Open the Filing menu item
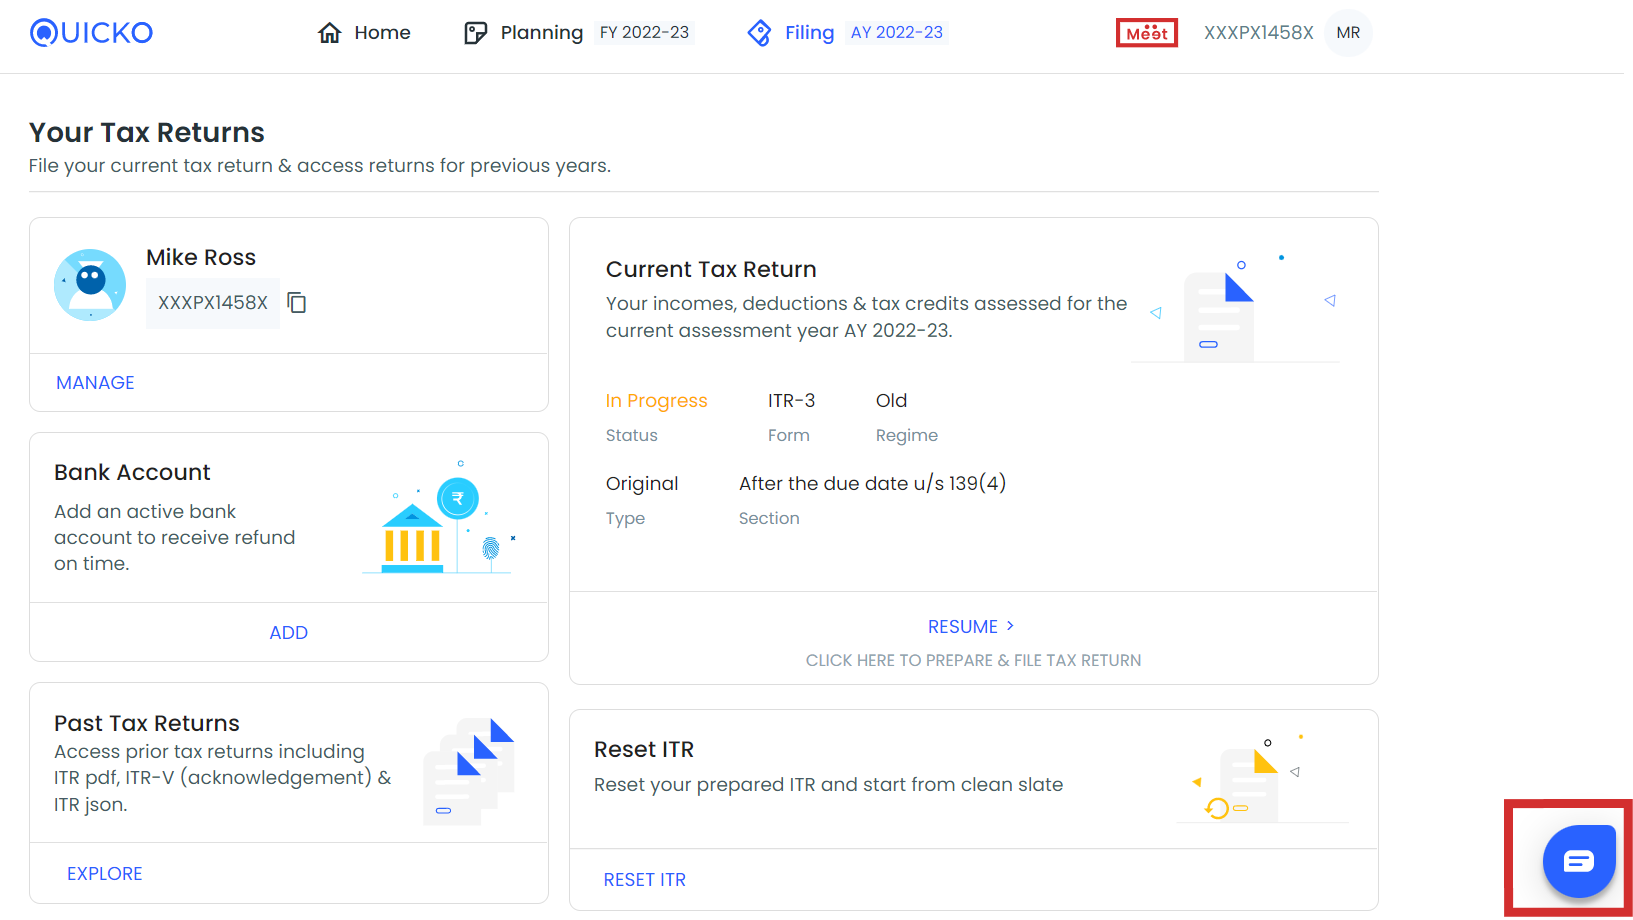1633x920 pixels. [x=809, y=33]
